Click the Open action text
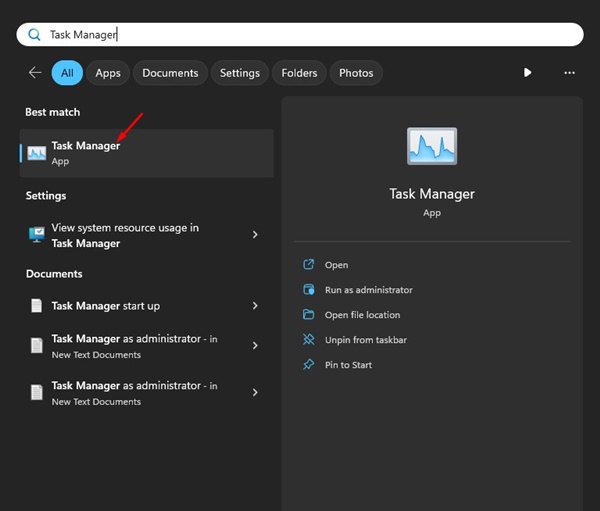The image size is (600, 511). point(337,265)
